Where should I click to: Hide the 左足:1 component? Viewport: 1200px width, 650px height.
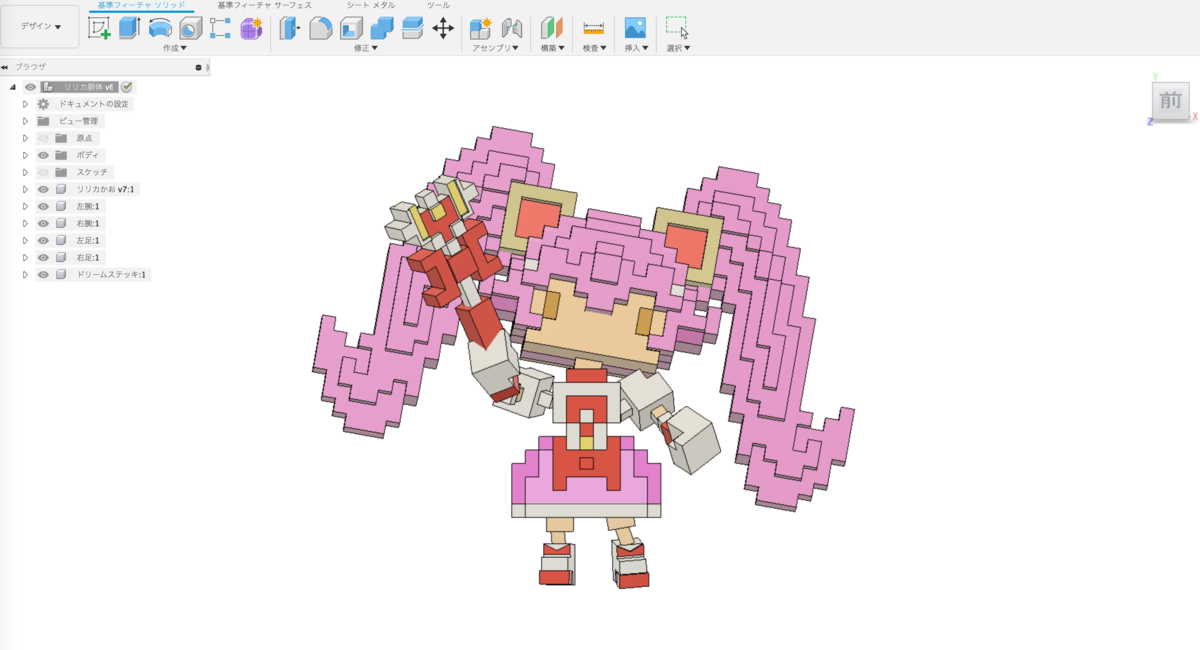tap(43, 240)
